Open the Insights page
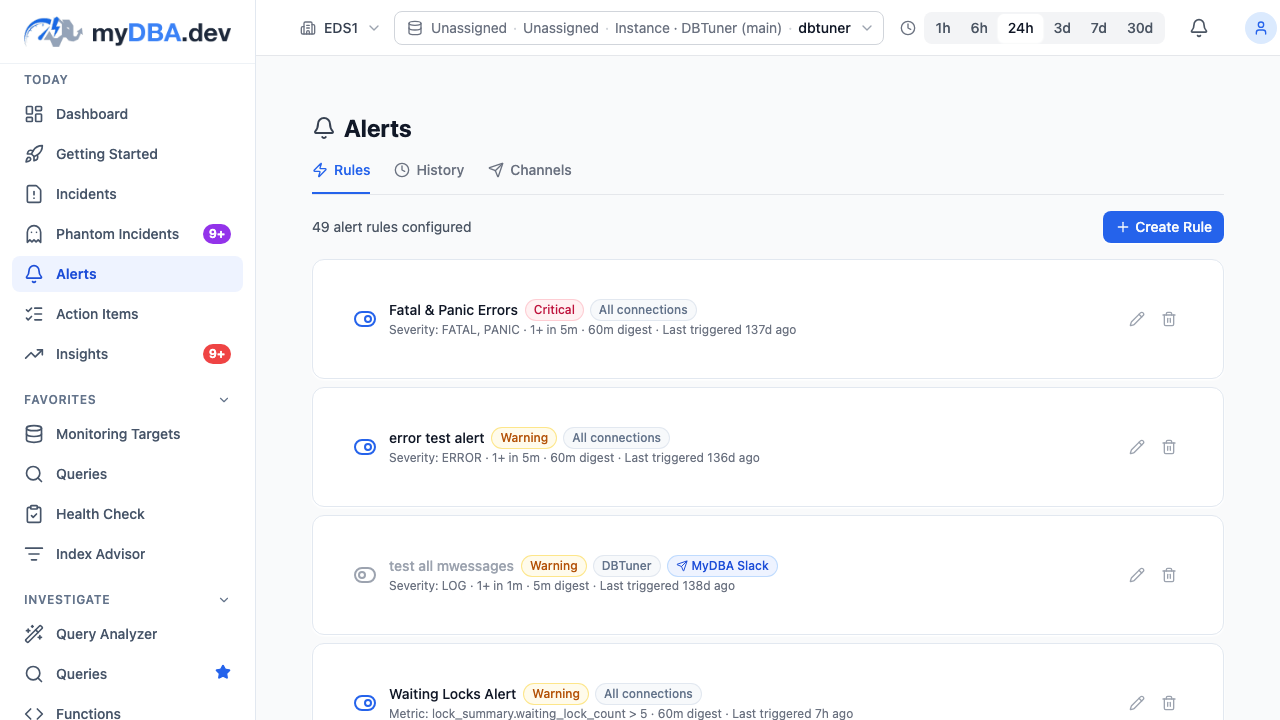 point(127,354)
